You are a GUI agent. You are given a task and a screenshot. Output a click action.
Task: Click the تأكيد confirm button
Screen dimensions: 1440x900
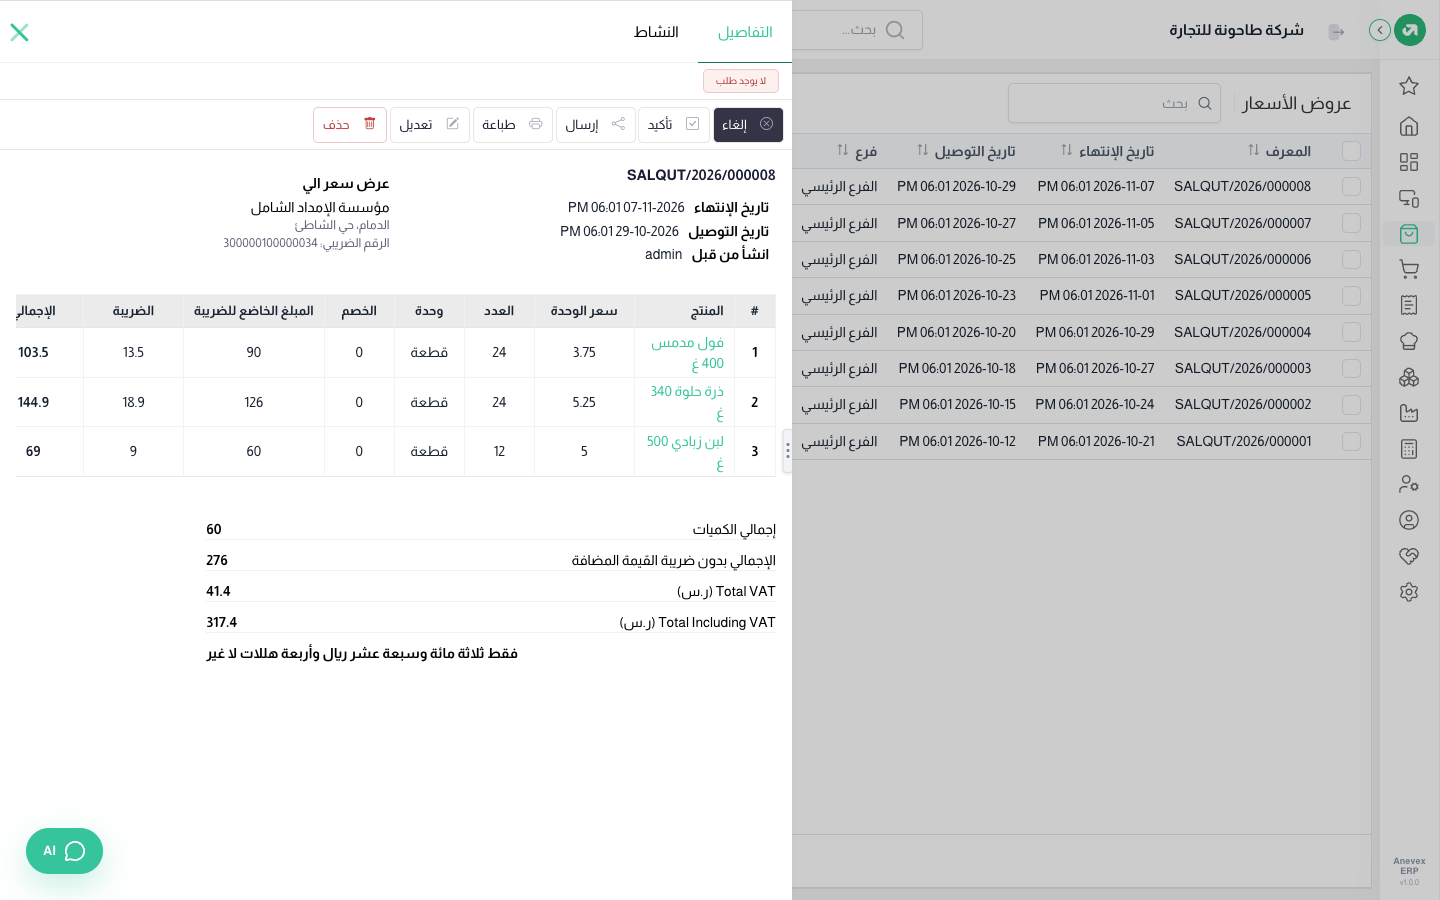[x=673, y=125]
